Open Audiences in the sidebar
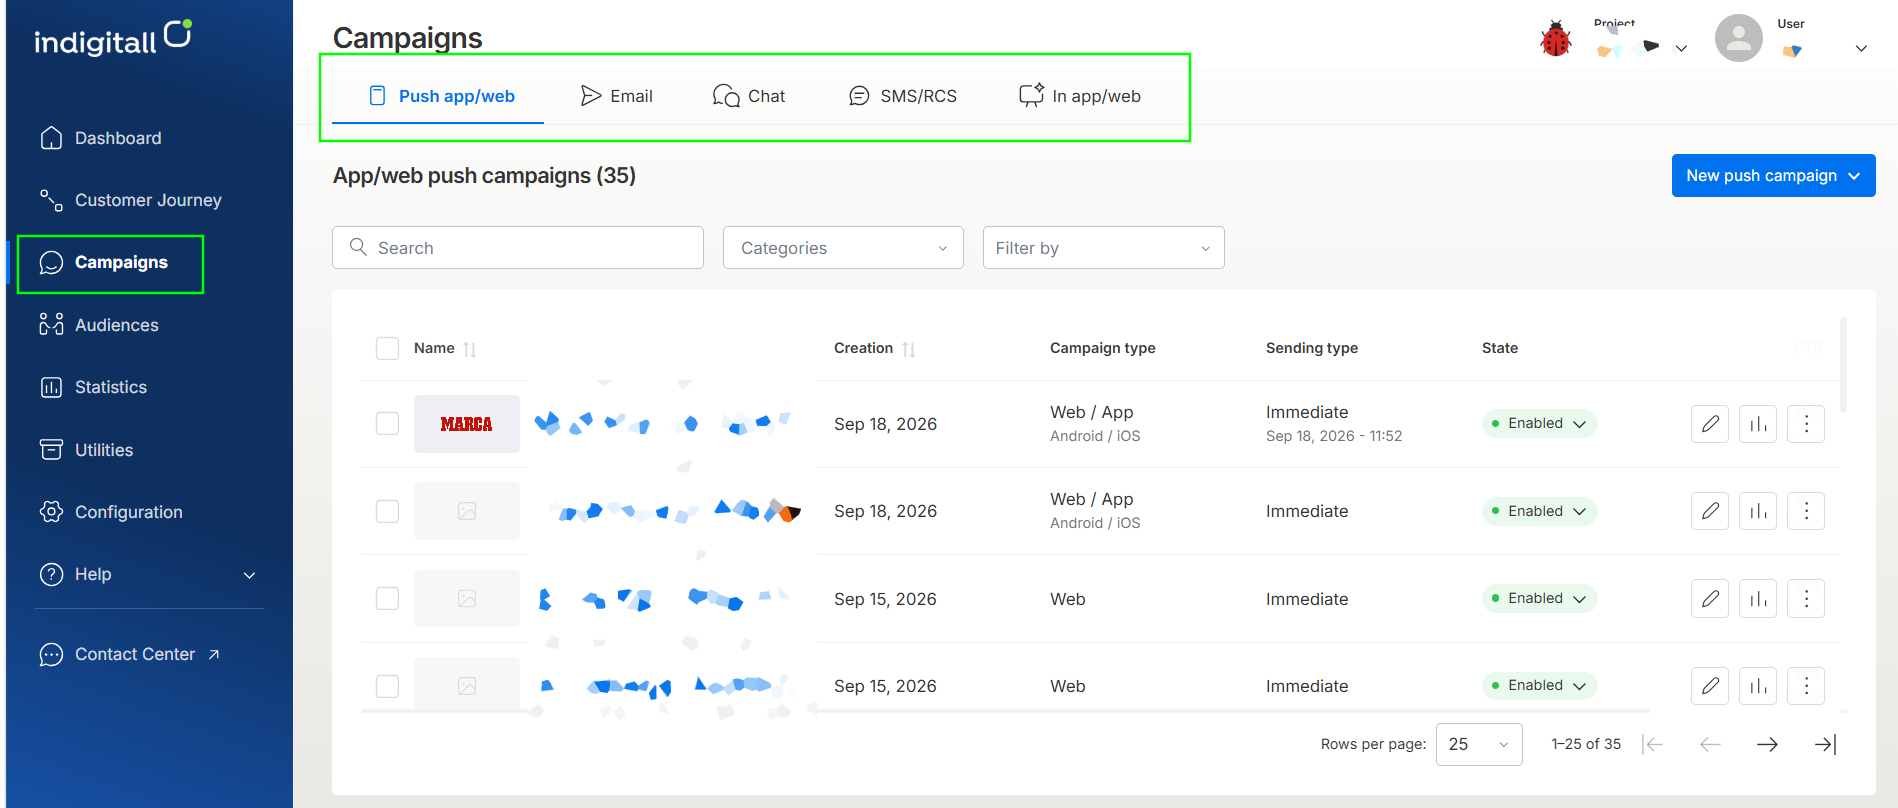This screenshot has width=1898, height=808. pos(99,325)
